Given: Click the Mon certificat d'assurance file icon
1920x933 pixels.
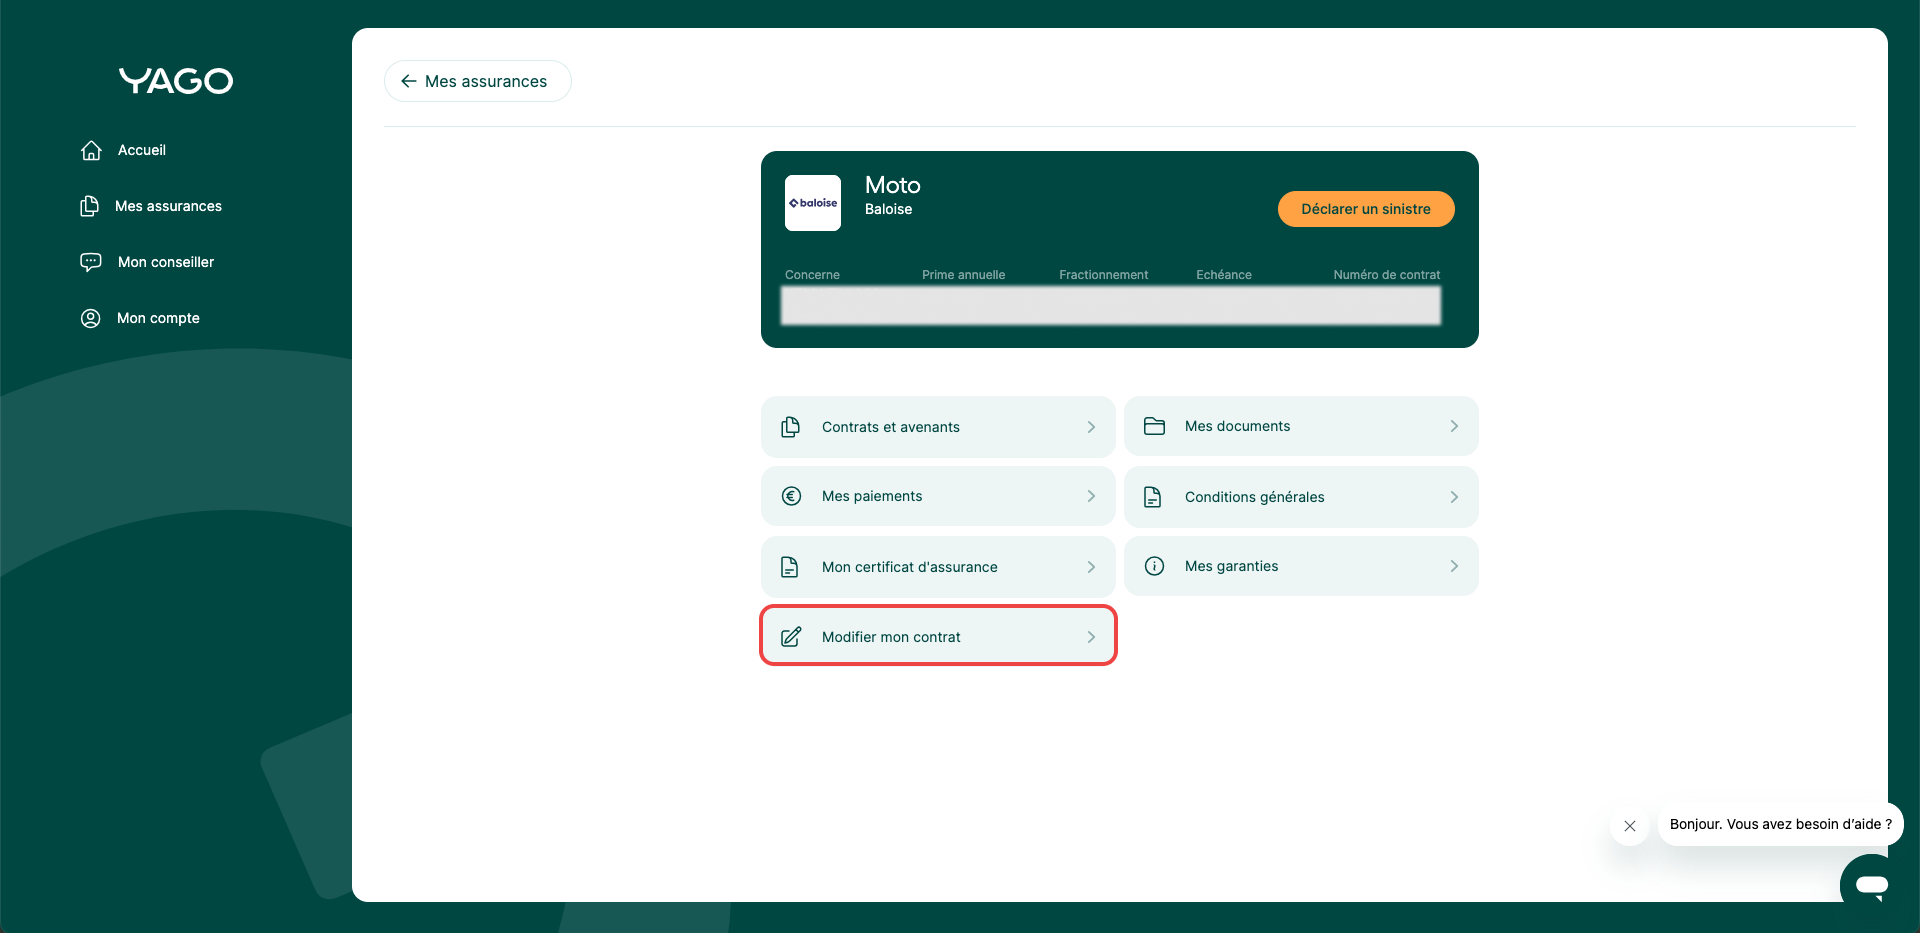Looking at the screenshot, I should (789, 567).
